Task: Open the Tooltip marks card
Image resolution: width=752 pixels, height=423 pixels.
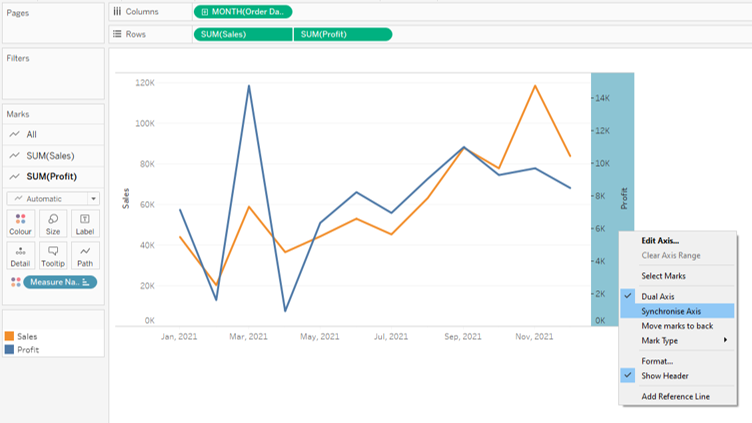Action: coord(53,255)
